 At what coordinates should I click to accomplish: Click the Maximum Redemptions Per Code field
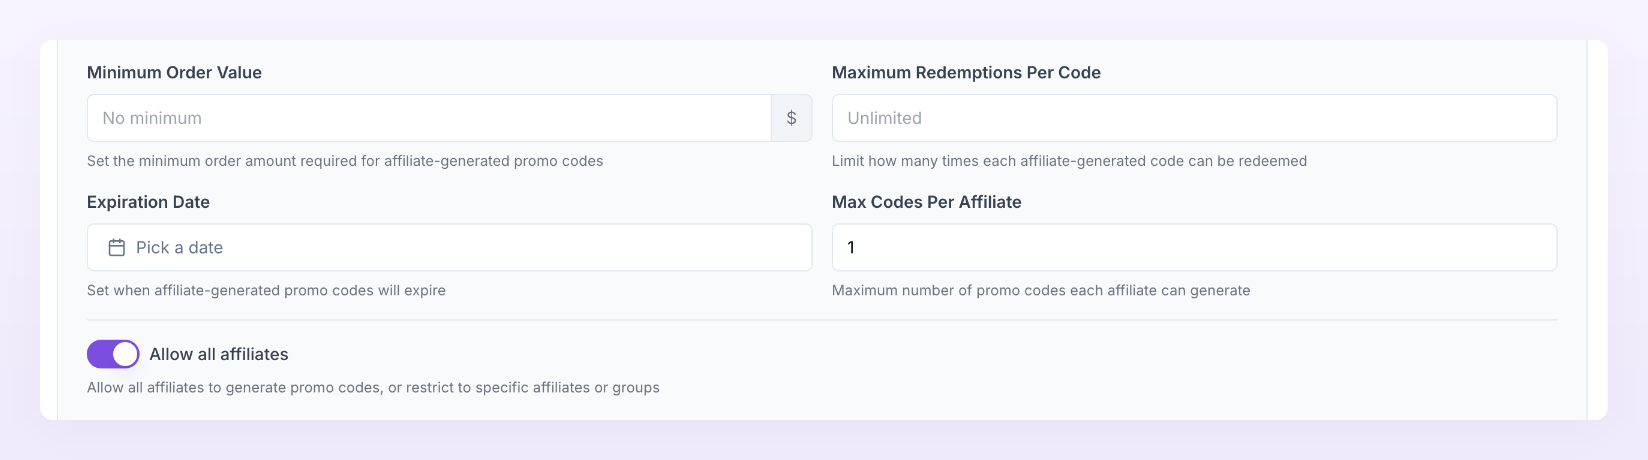(1194, 118)
